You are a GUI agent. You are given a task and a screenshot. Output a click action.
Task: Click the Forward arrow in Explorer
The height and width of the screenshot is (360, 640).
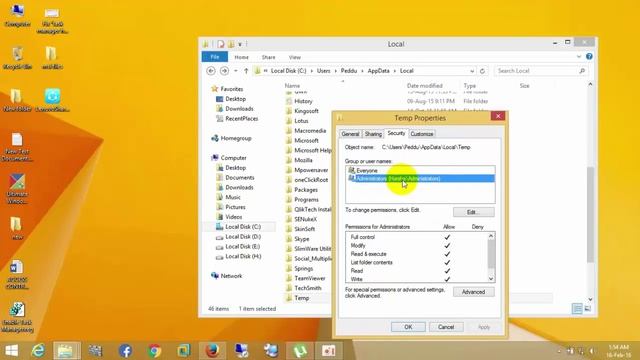pyautogui.click(x=224, y=71)
